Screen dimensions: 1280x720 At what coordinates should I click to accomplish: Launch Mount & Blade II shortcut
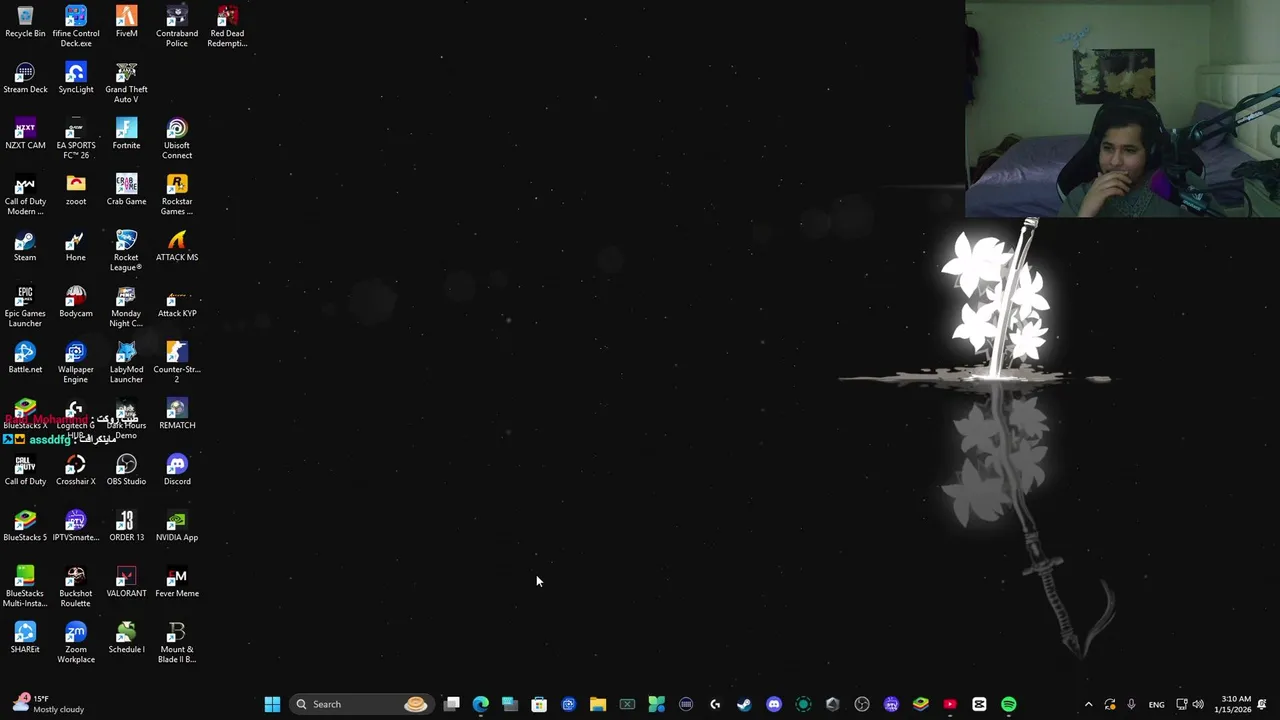tap(177, 643)
